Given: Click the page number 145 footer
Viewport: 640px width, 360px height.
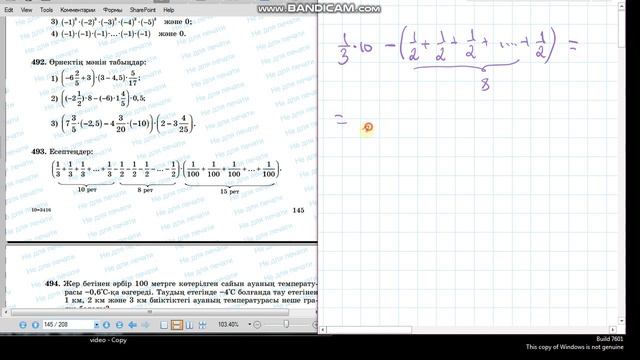Looking at the screenshot, I should tap(298, 210).
